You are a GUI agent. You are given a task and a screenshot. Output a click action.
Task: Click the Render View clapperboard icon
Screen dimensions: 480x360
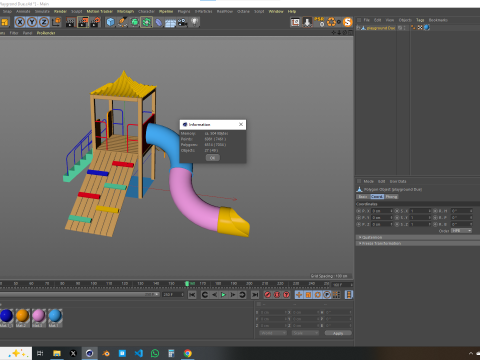[70, 22]
